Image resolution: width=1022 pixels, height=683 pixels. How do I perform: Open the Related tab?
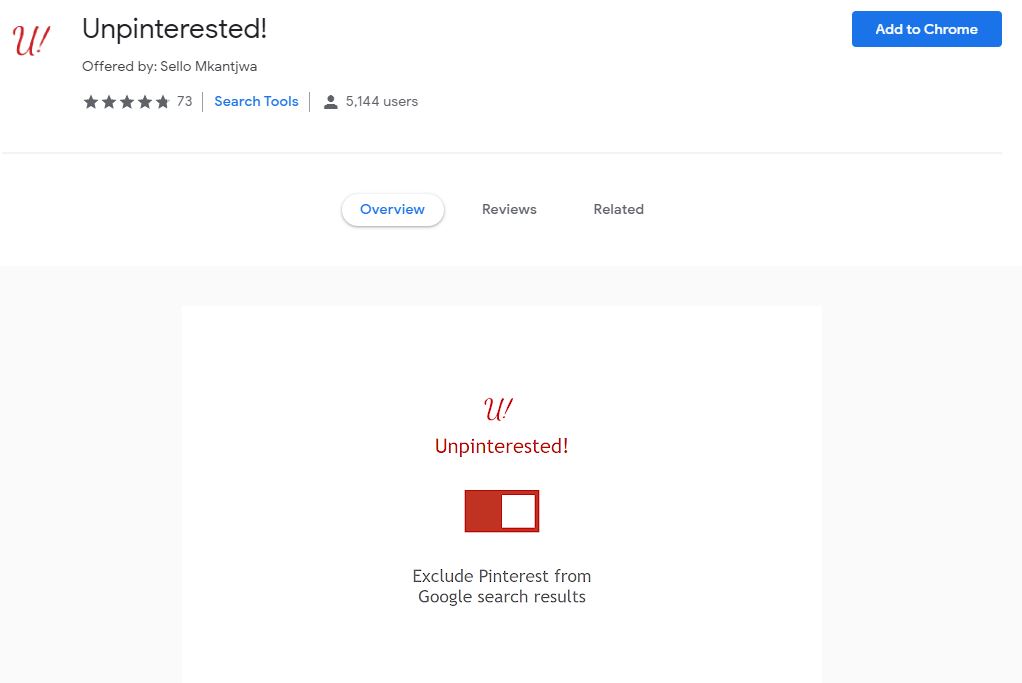618,209
